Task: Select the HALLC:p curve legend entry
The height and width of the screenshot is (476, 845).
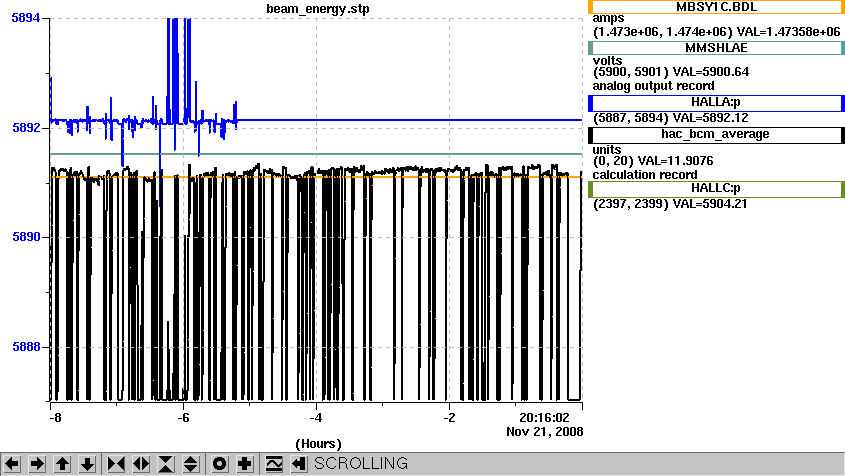Action: click(x=716, y=189)
